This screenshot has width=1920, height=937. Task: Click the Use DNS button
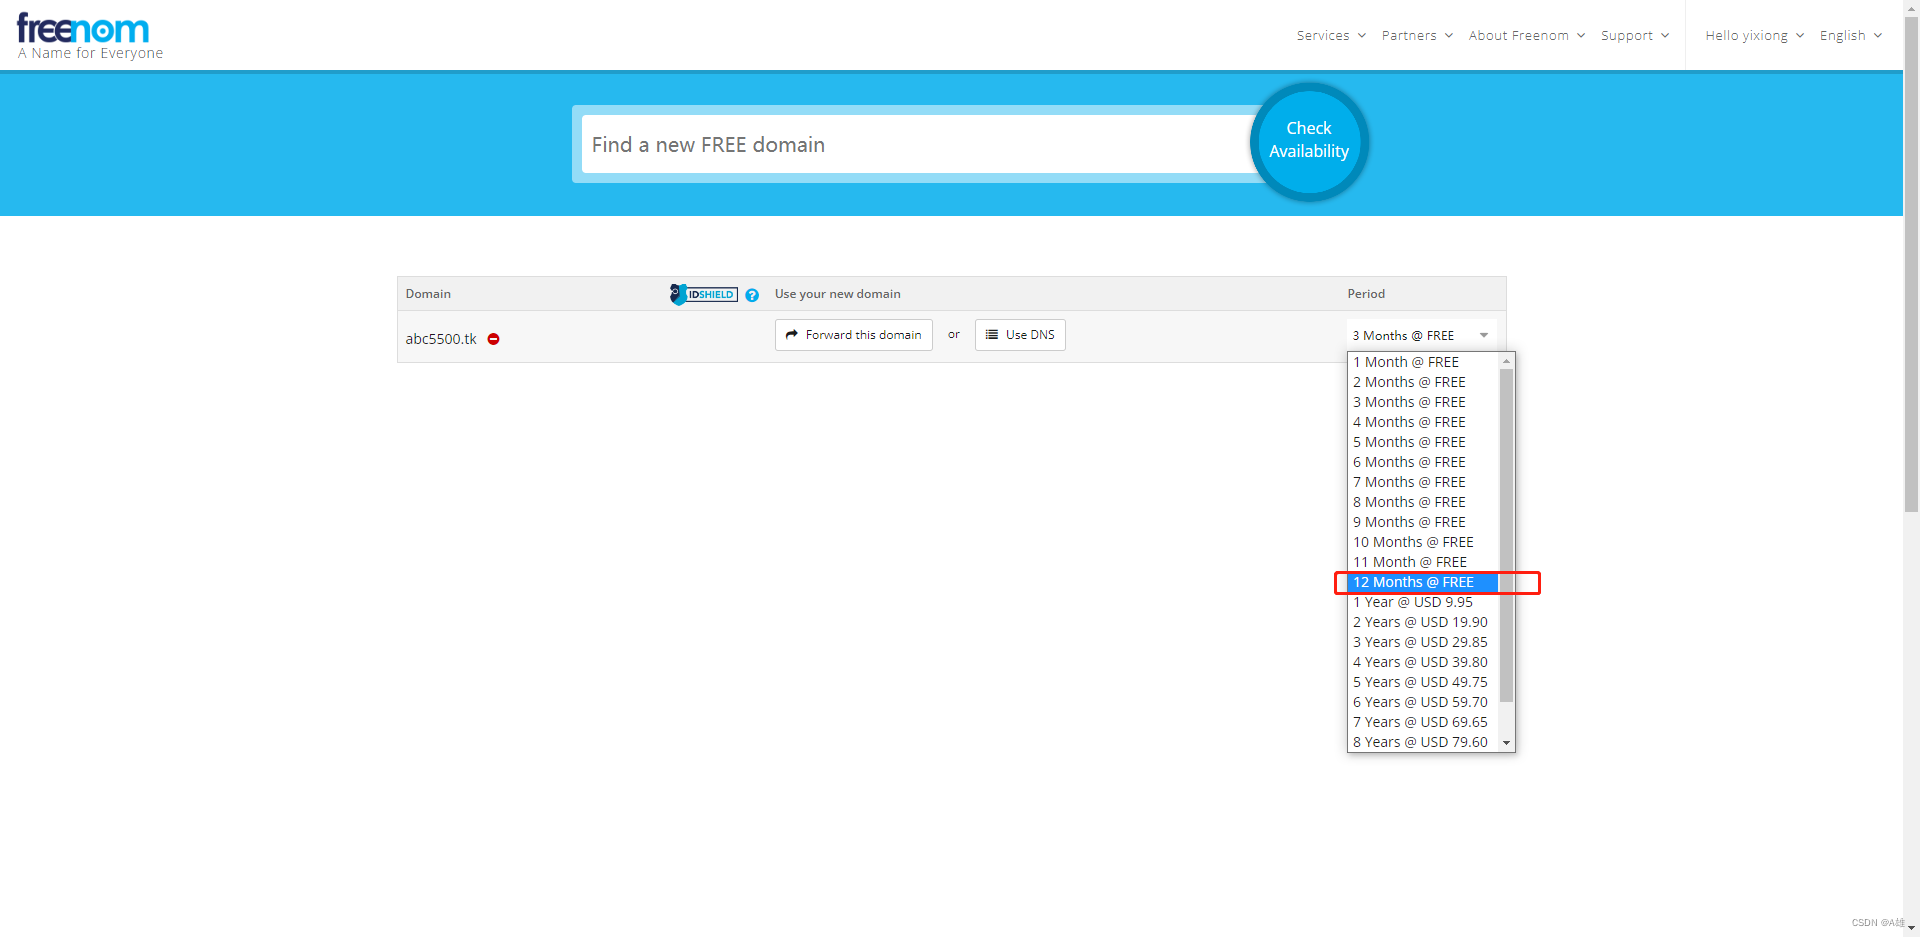click(1020, 335)
